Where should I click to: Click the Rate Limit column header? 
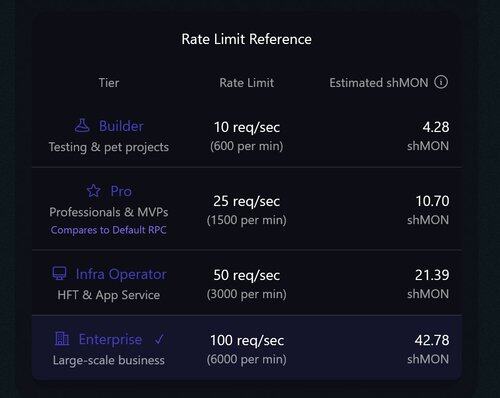tap(247, 83)
